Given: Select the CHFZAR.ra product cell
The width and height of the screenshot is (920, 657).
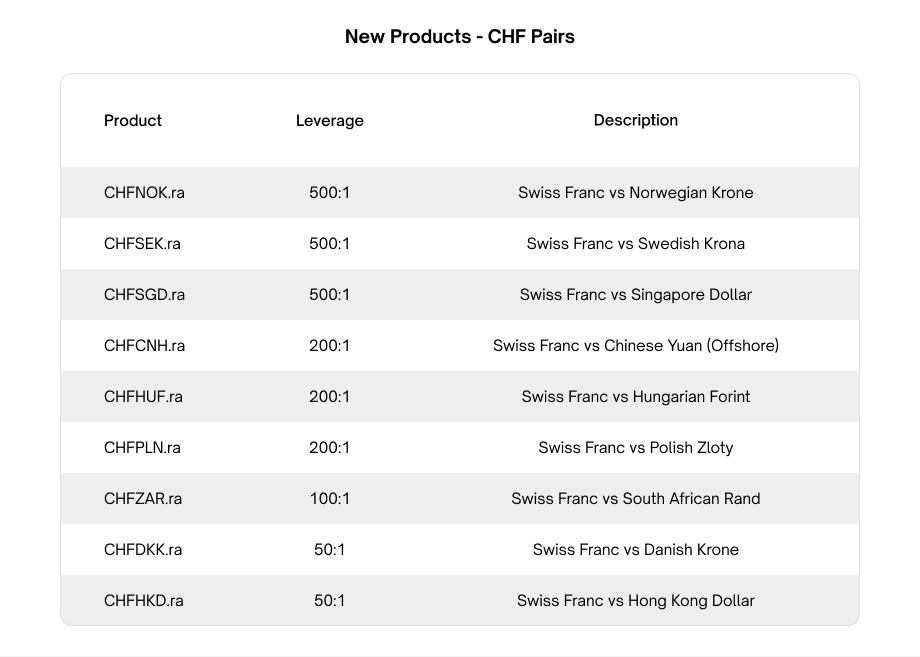Looking at the screenshot, I should pos(143,498).
